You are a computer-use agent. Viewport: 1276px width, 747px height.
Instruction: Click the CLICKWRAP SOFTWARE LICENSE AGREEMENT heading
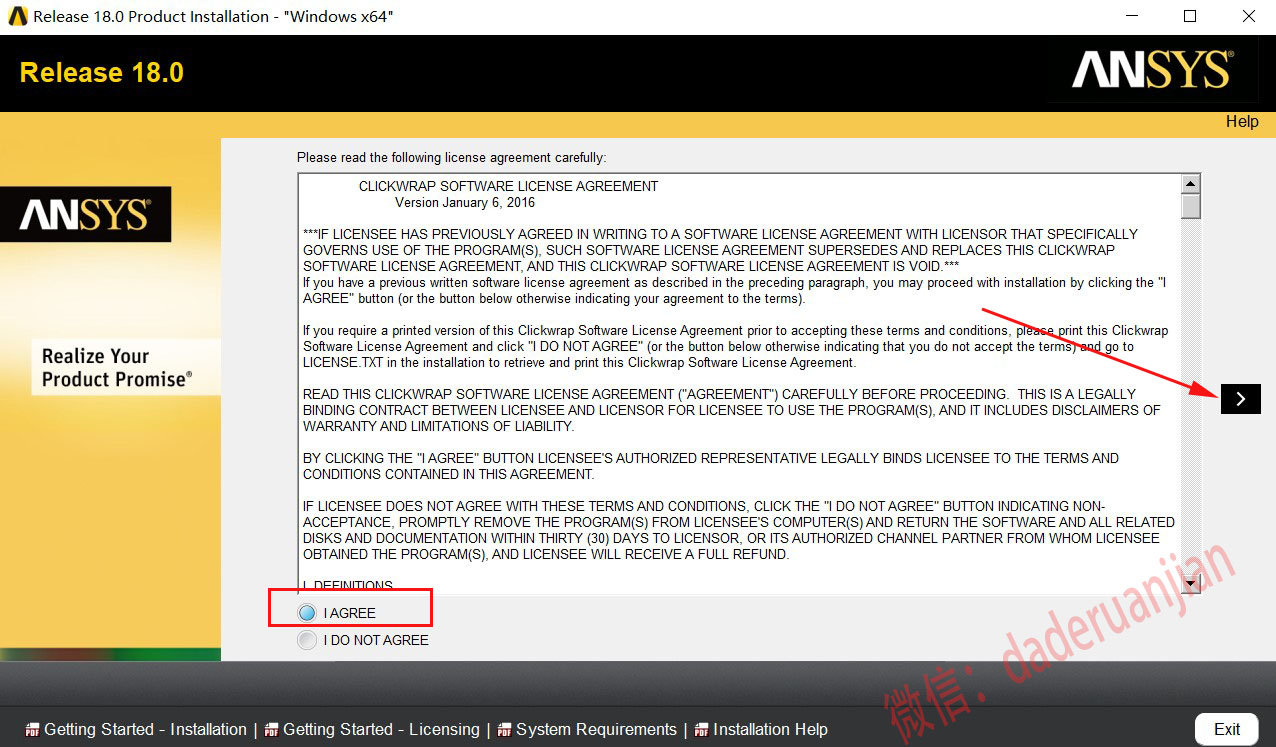click(x=508, y=186)
